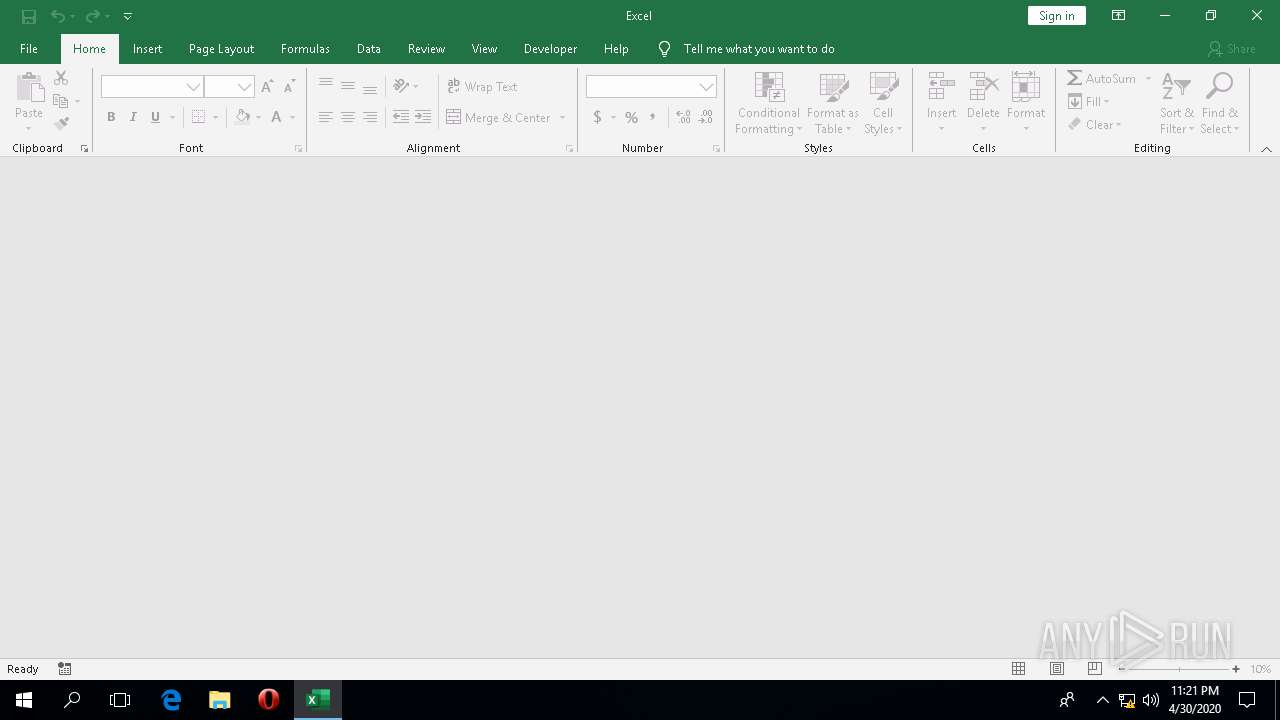1280x720 pixels.
Task: Open the Font Color dropdown arrow
Action: point(293,118)
